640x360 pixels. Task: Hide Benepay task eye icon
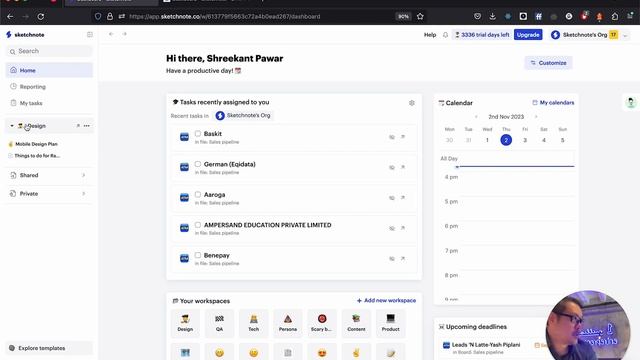(392, 259)
